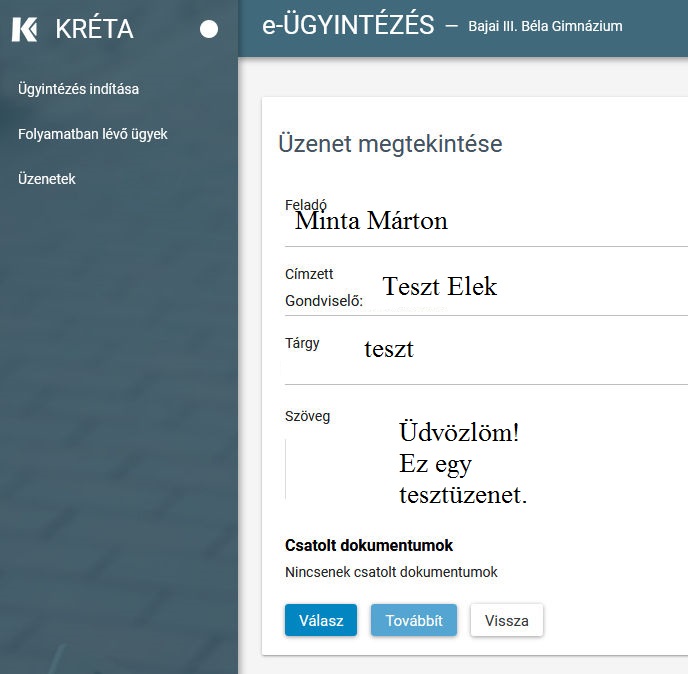This screenshot has width=688, height=674.
Task: Forward the message with Továbbít
Action: pyautogui.click(x=414, y=620)
